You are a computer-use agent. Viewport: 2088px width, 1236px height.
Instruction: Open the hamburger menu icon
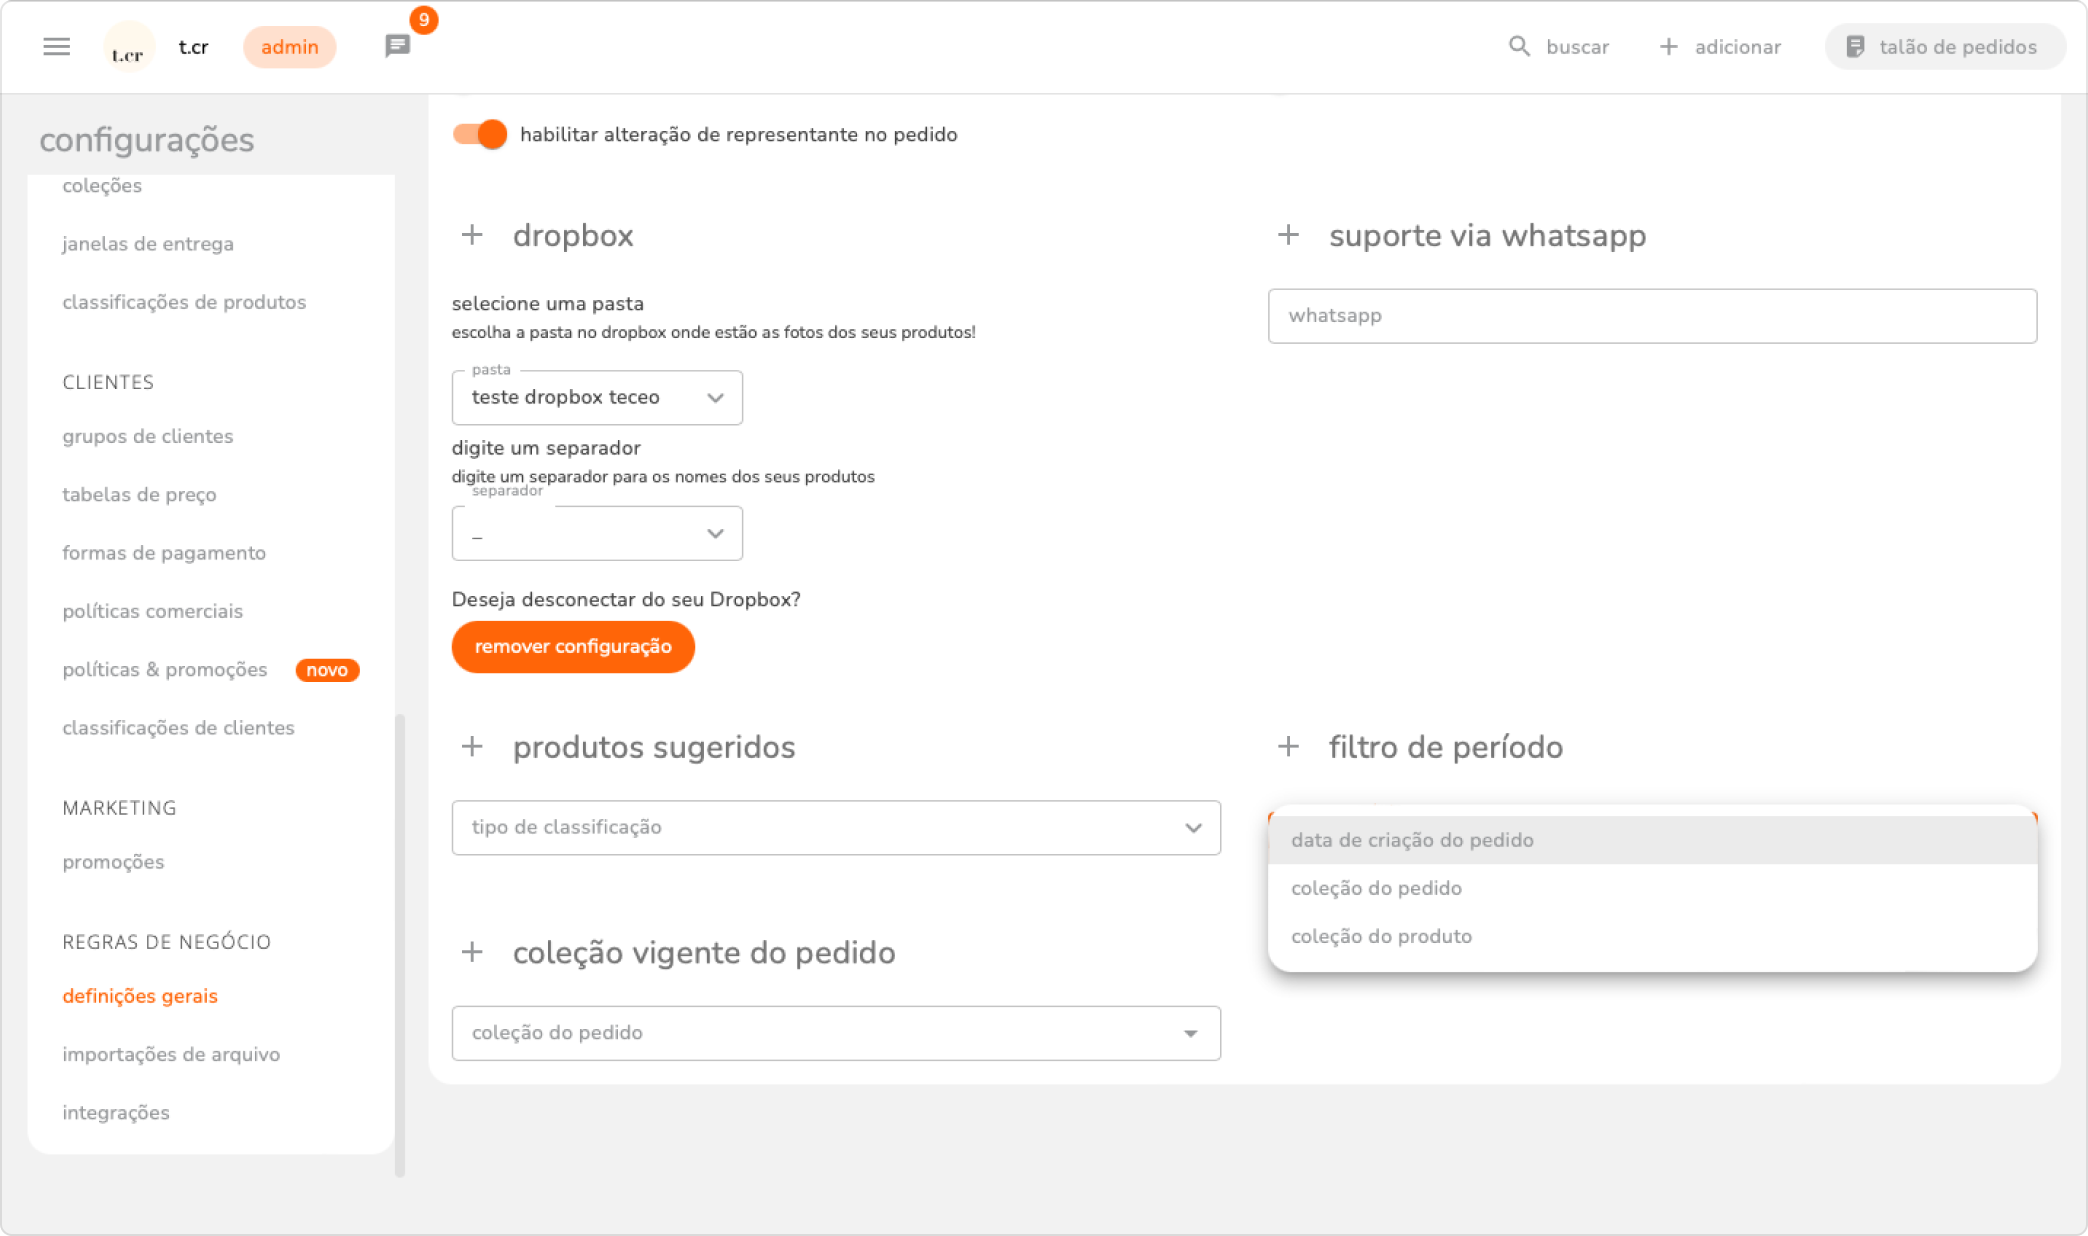coord(57,47)
